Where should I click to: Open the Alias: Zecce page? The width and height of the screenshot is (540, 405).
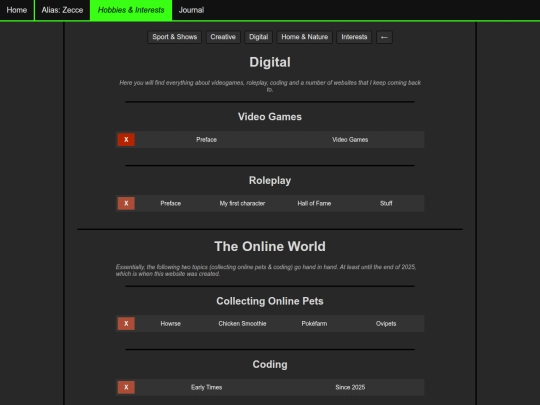pos(62,10)
